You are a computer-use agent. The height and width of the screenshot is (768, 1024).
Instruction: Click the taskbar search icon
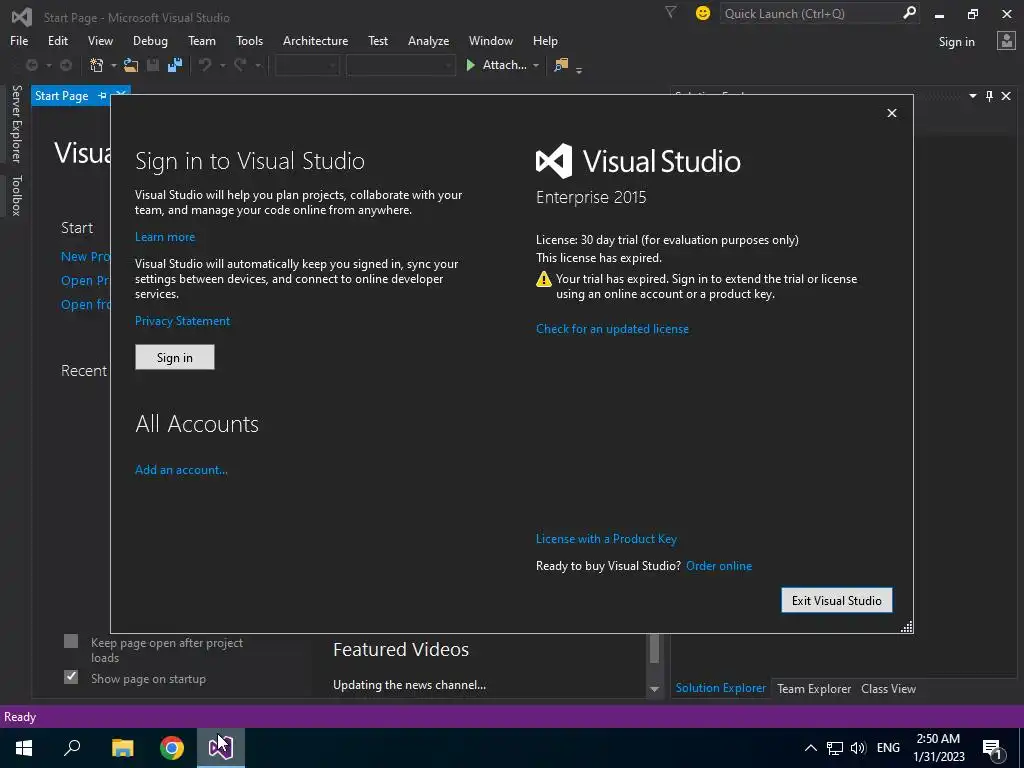pyautogui.click(x=72, y=748)
